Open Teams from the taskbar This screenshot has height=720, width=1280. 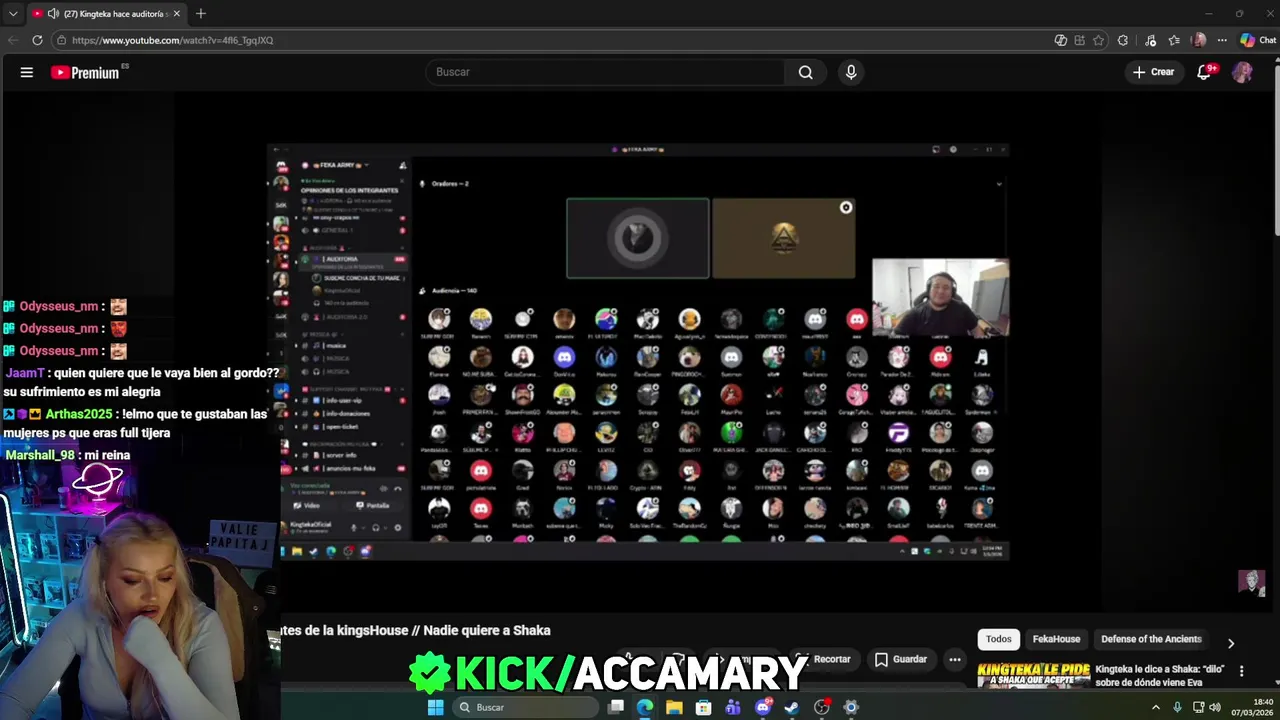[x=733, y=707]
